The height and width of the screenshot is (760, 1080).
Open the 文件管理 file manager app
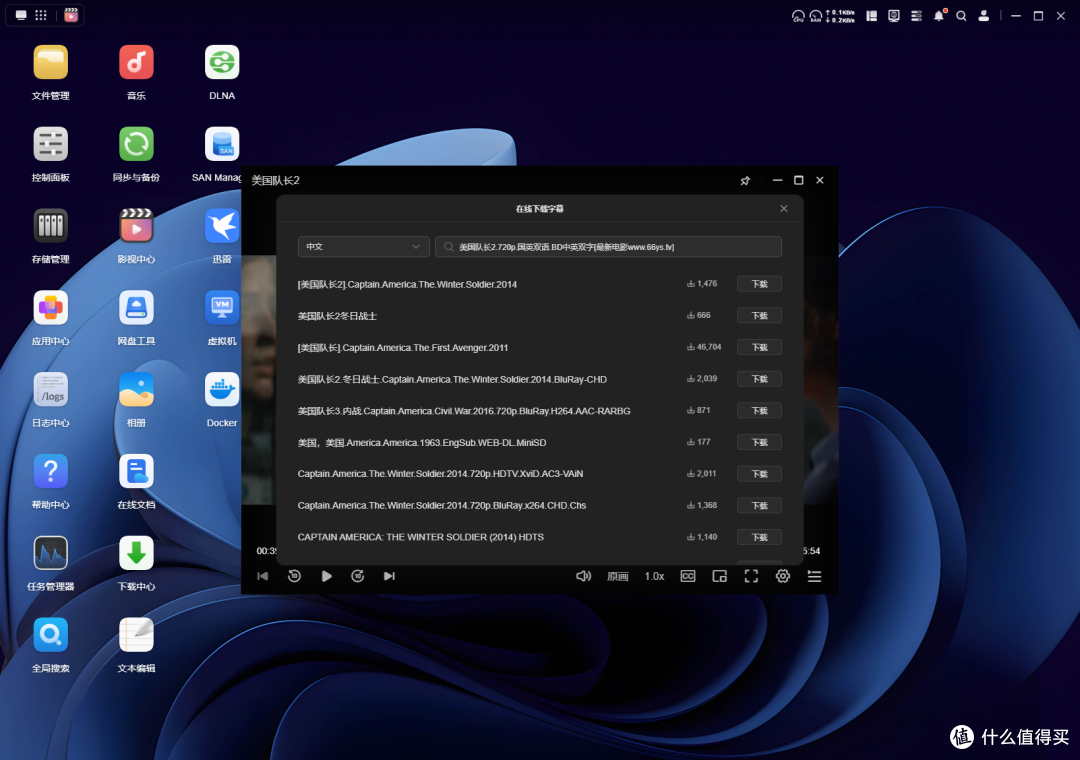pyautogui.click(x=50, y=63)
